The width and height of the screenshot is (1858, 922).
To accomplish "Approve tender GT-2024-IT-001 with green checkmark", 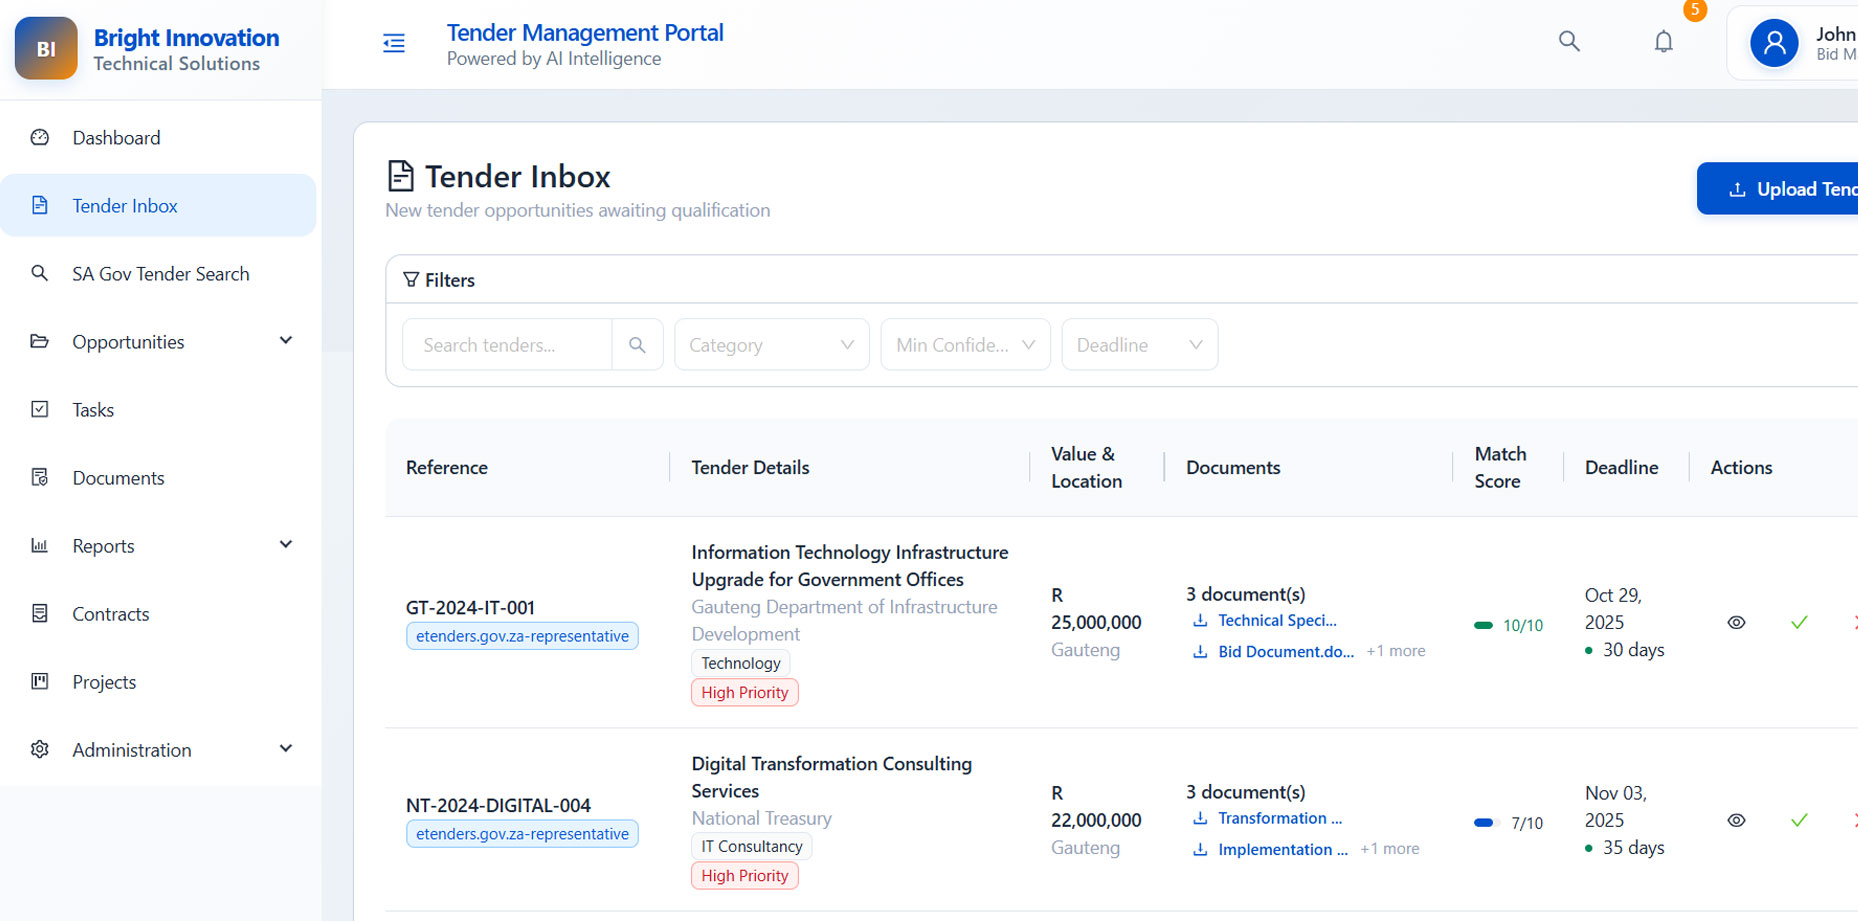I will click(1798, 623).
